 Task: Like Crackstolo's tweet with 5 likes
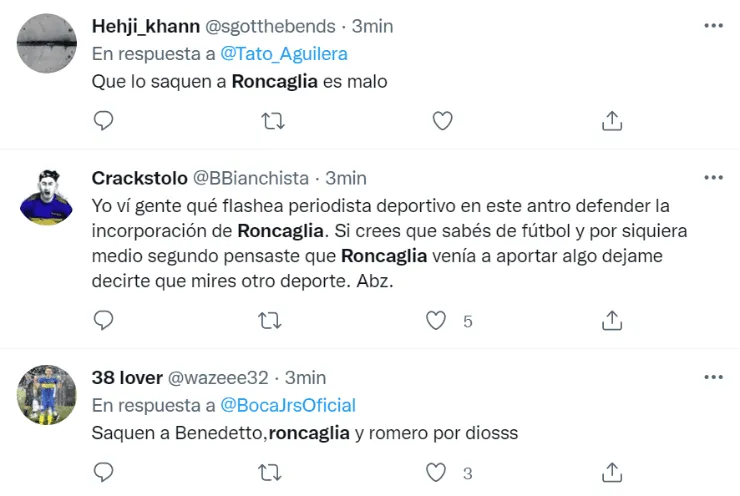tap(436, 321)
